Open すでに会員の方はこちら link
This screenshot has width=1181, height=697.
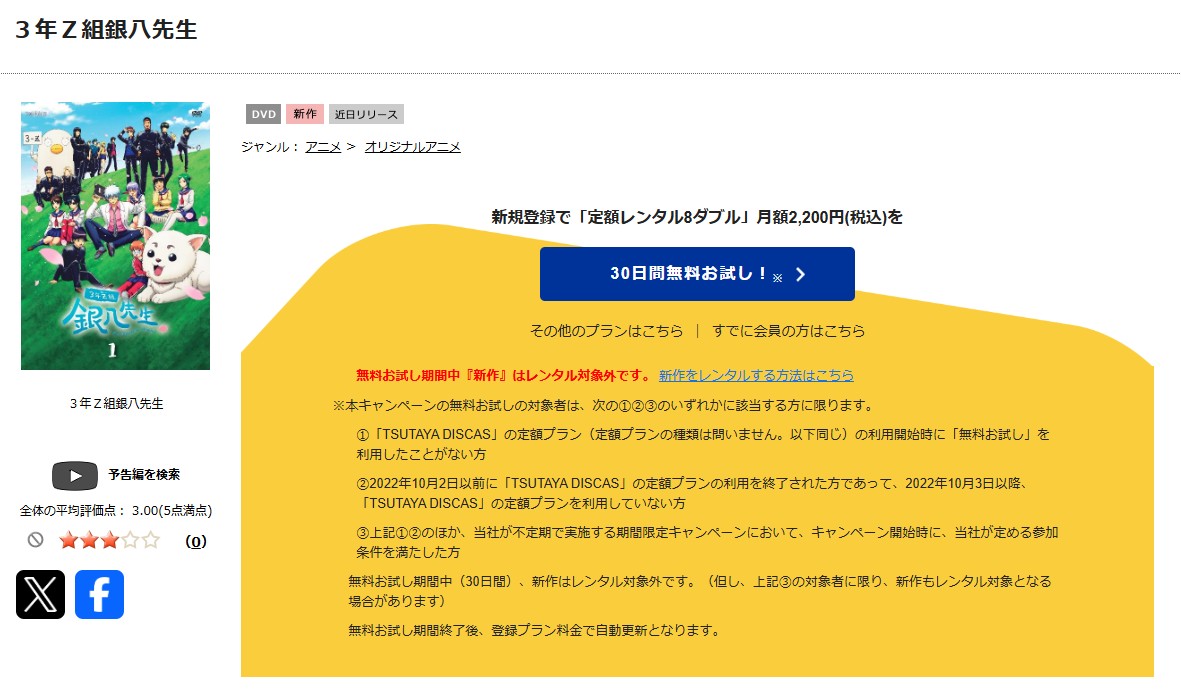point(788,331)
